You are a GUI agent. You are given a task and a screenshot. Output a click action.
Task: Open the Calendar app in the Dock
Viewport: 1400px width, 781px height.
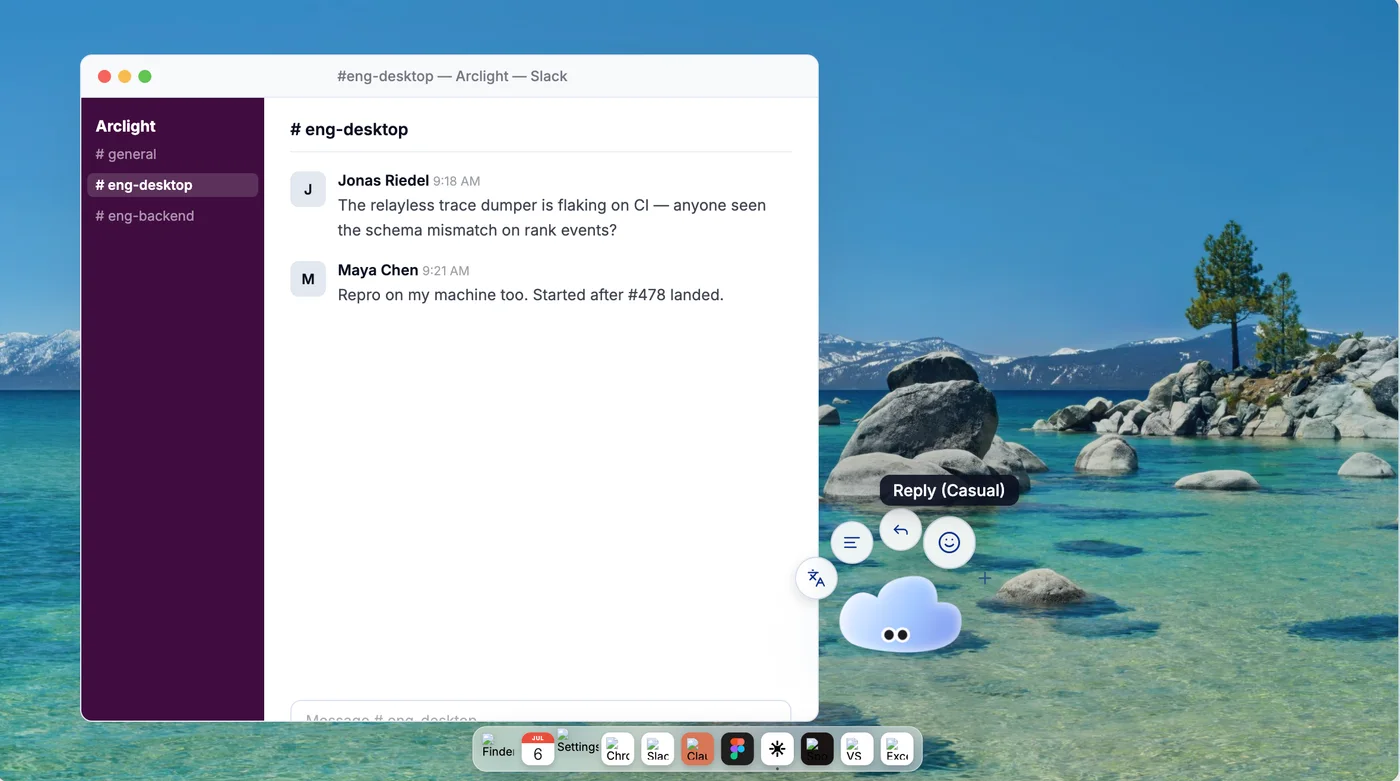[x=538, y=749]
